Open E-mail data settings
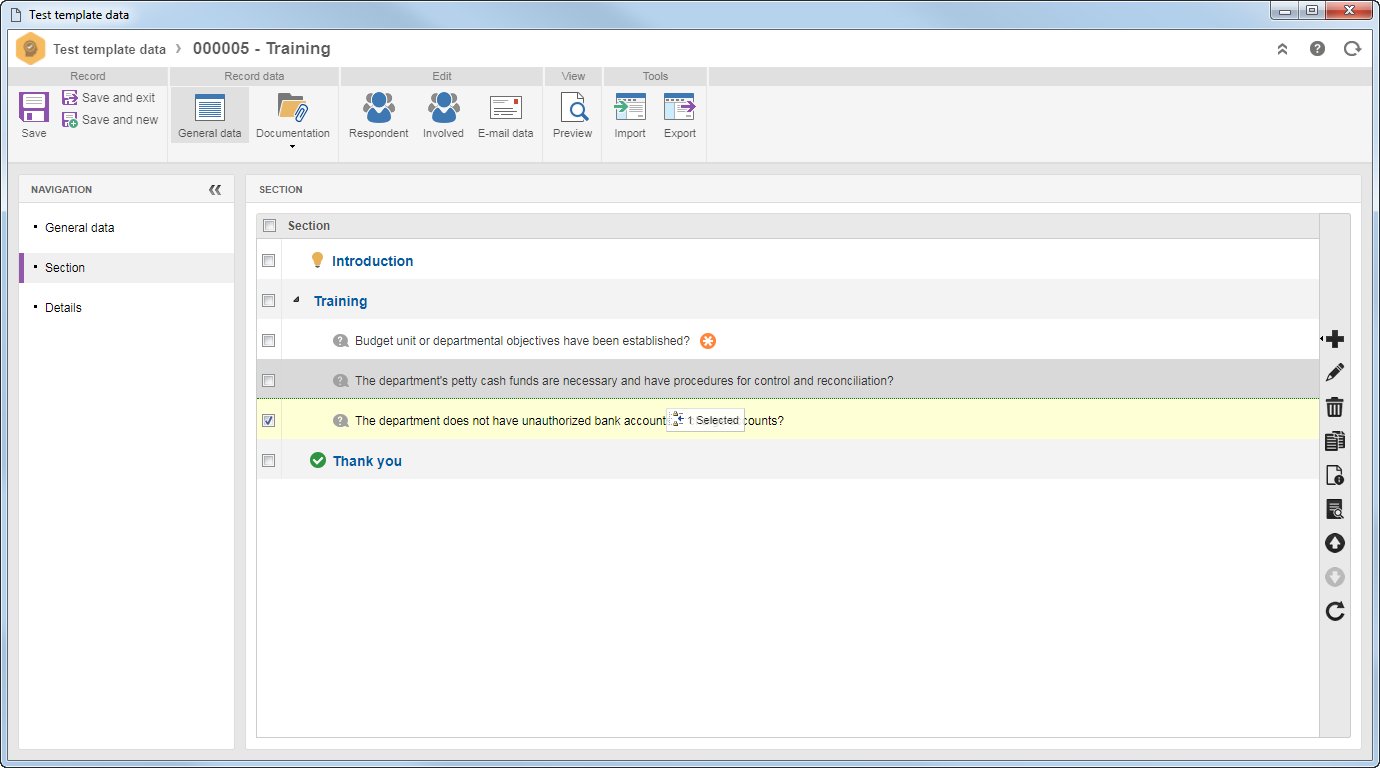 pos(505,115)
